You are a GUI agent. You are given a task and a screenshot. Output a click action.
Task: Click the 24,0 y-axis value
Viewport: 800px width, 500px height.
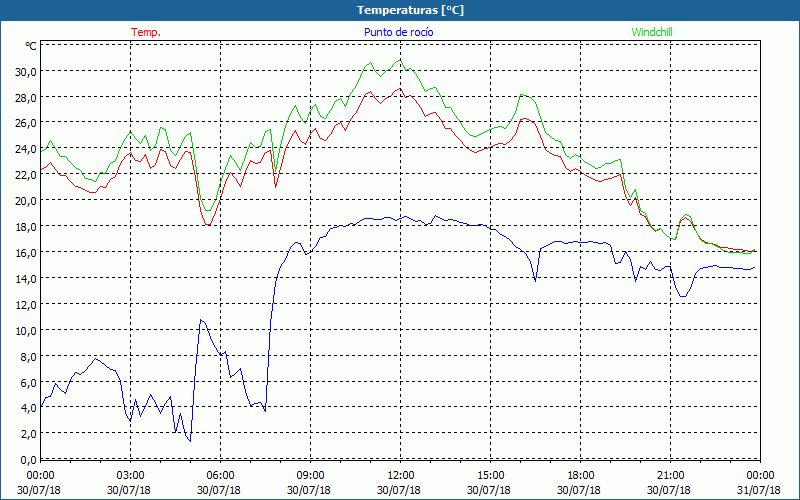coord(26,149)
